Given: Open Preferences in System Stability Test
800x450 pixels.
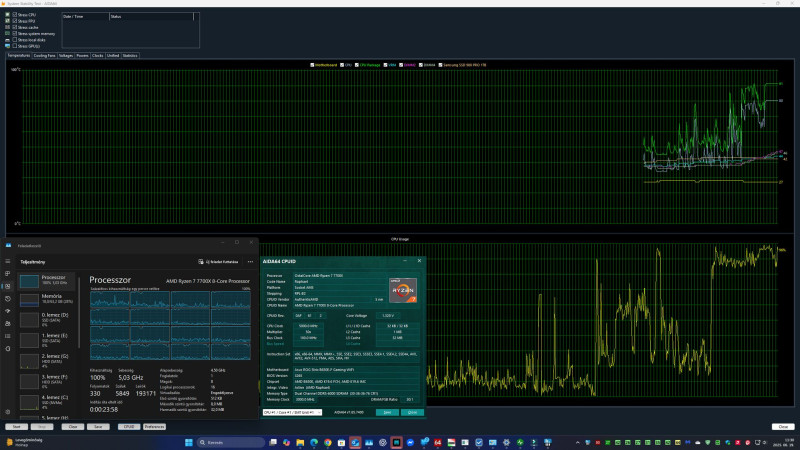Looking at the screenshot, I should (154, 427).
